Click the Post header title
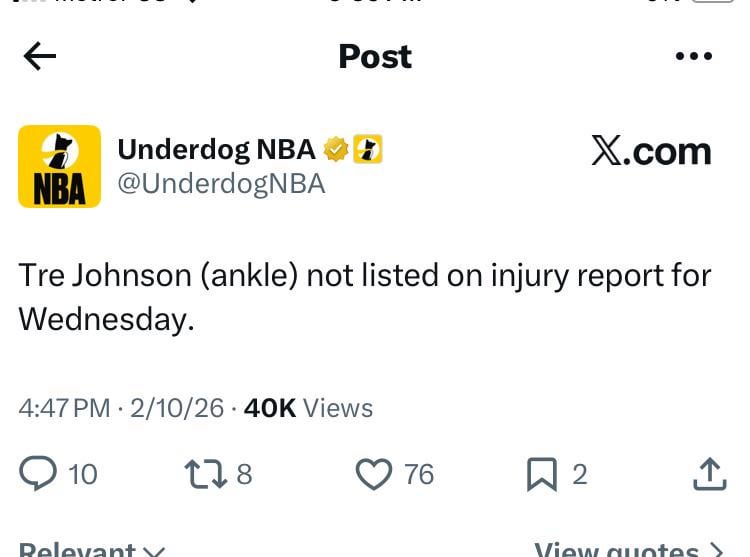The width and height of the screenshot is (750, 557). point(375,57)
